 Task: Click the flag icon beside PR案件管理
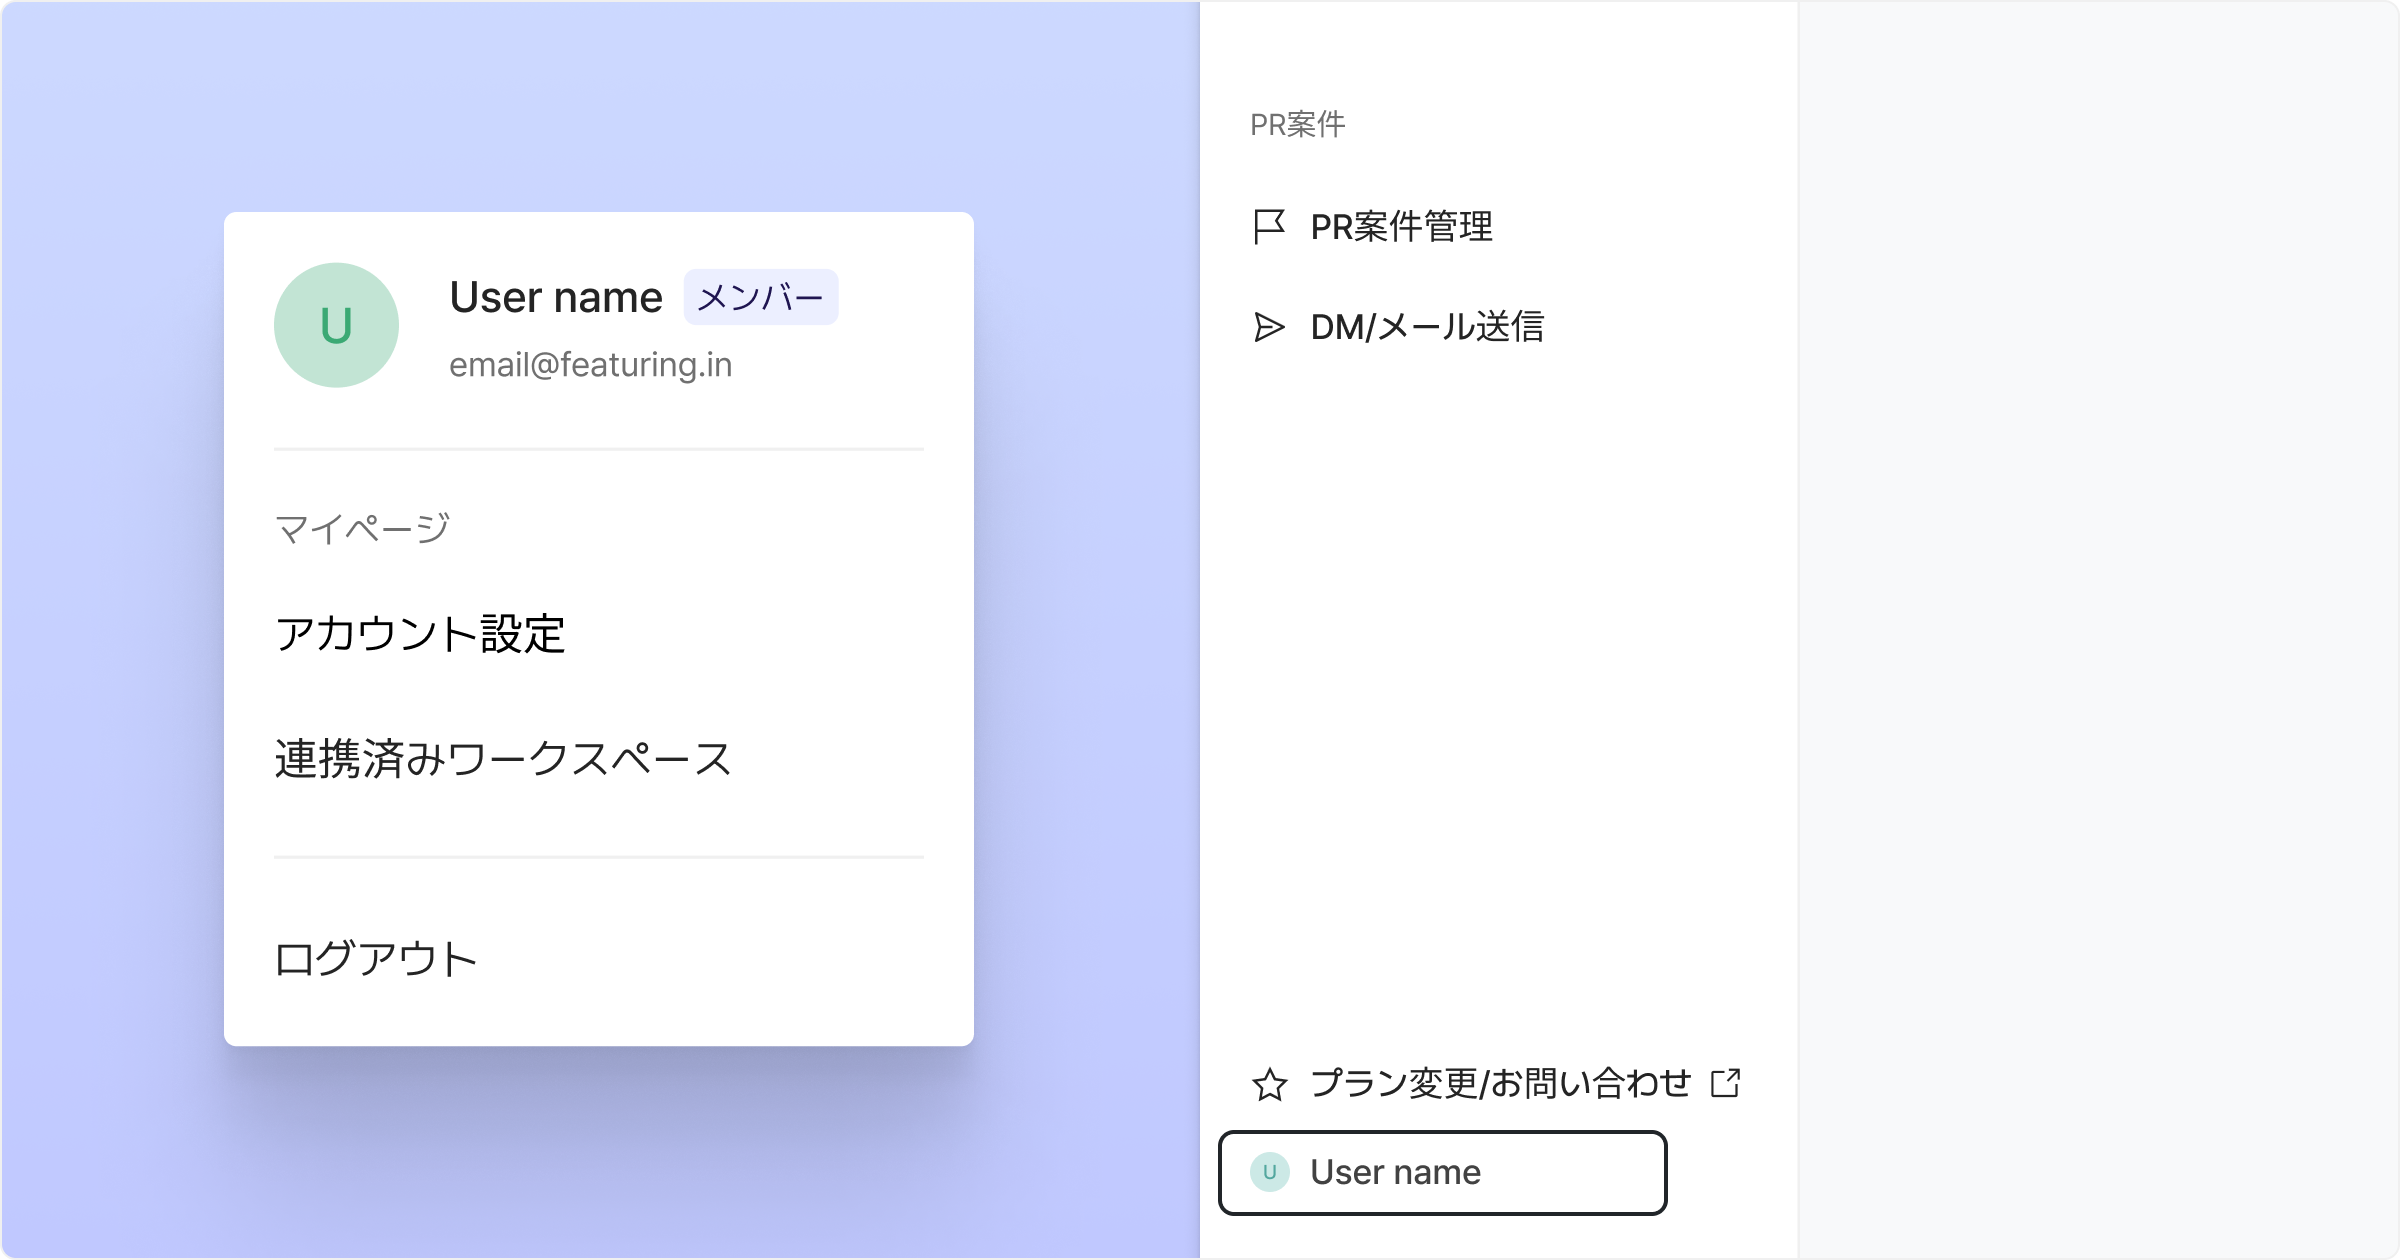[x=1269, y=227]
